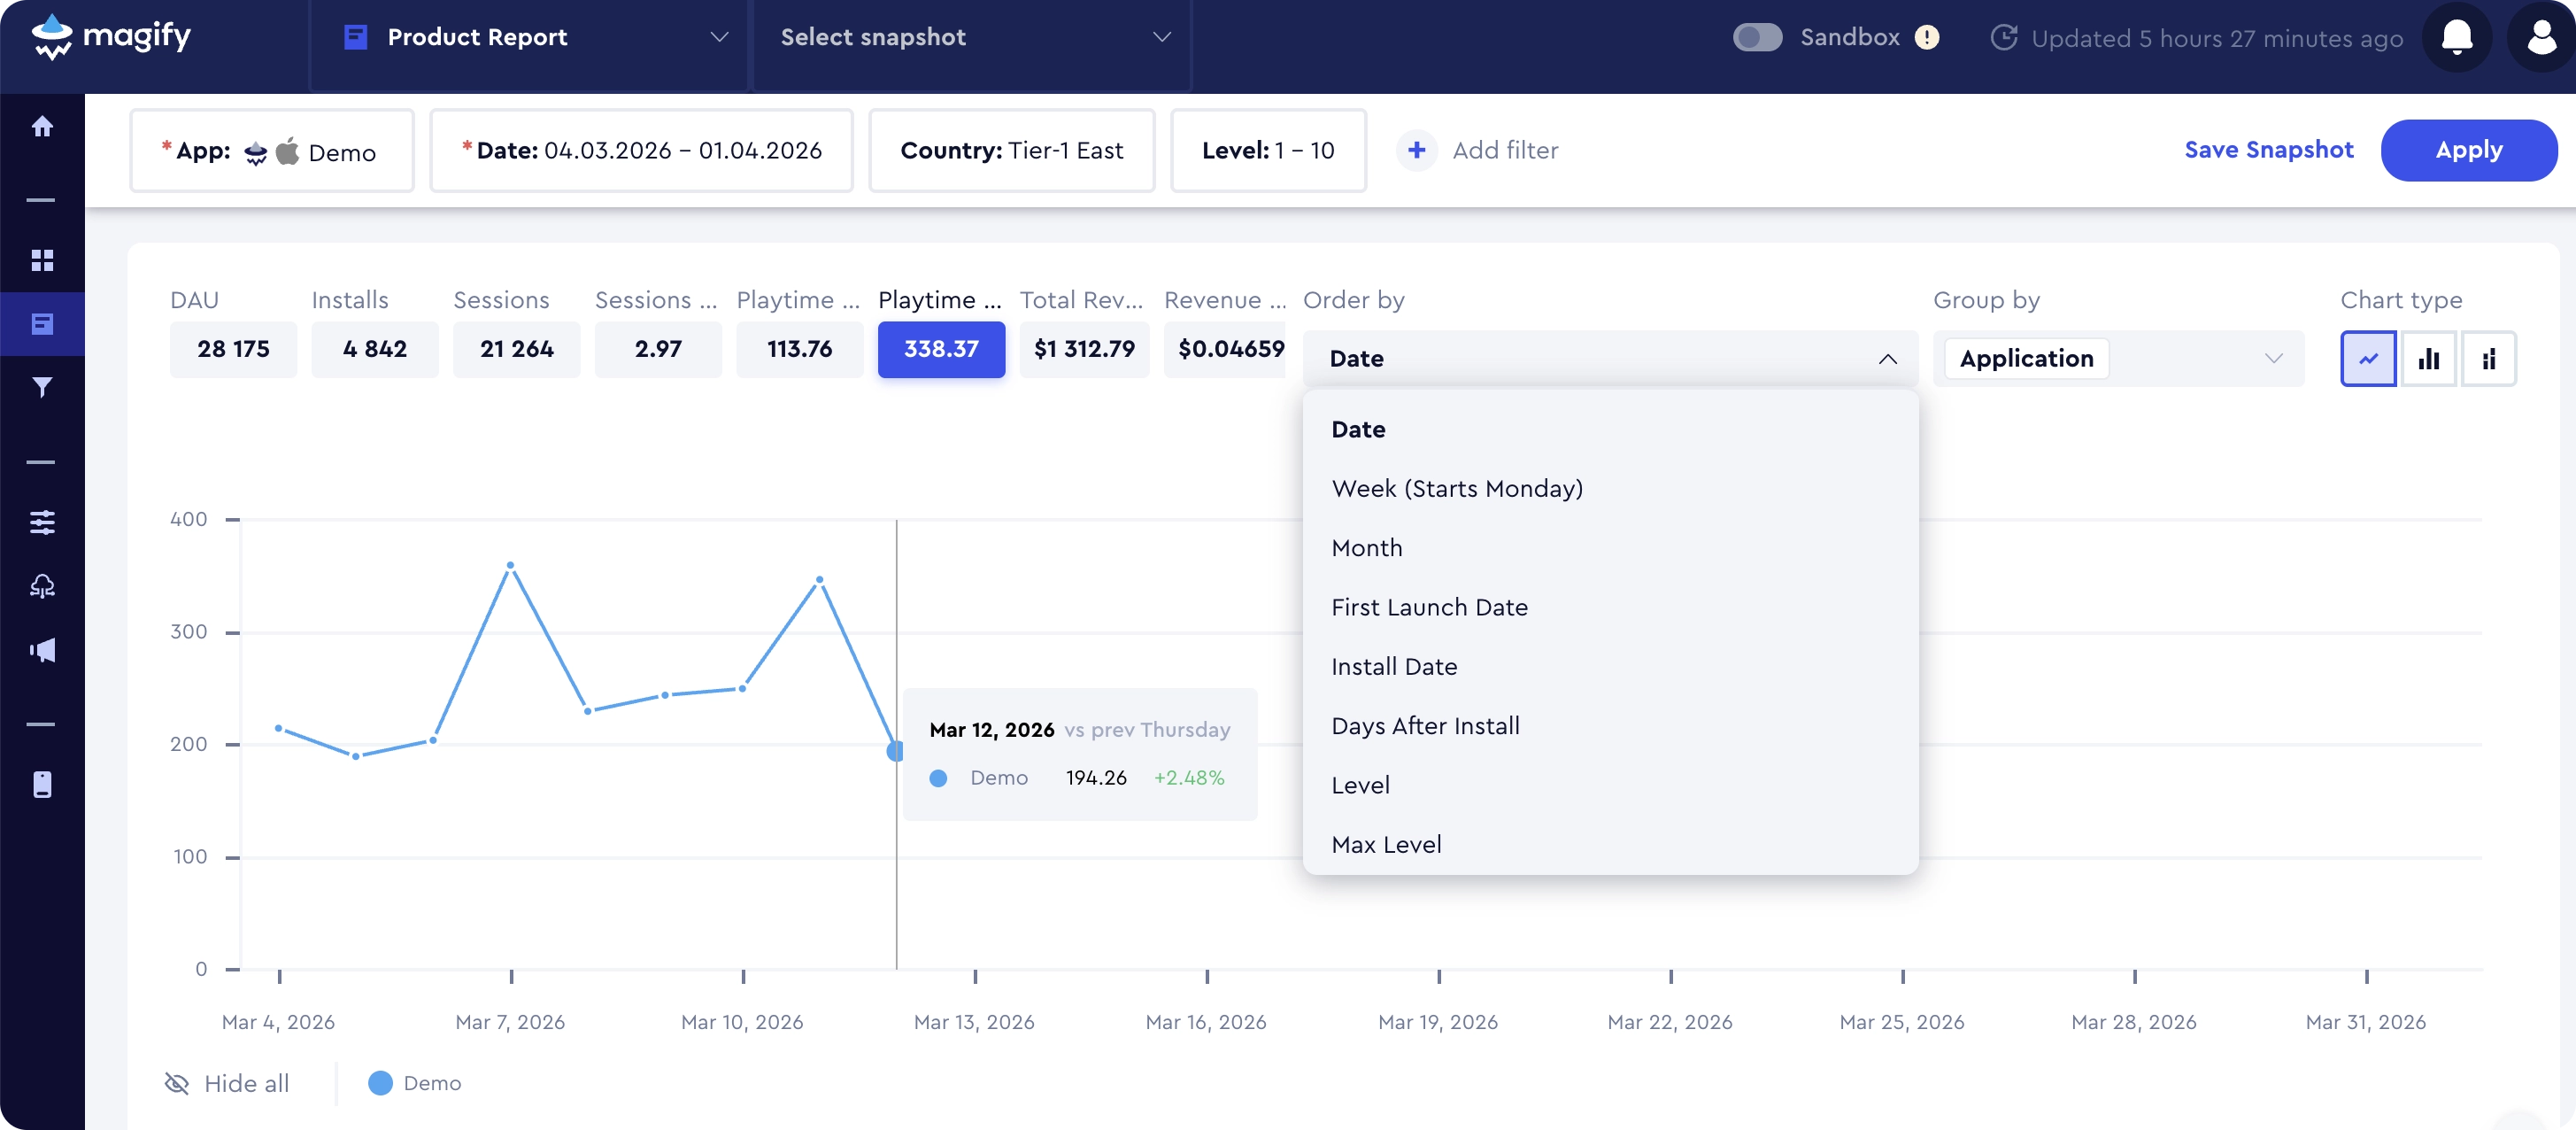The image size is (2576, 1130).
Task: Click the Apply button
Action: (x=2468, y=150)
